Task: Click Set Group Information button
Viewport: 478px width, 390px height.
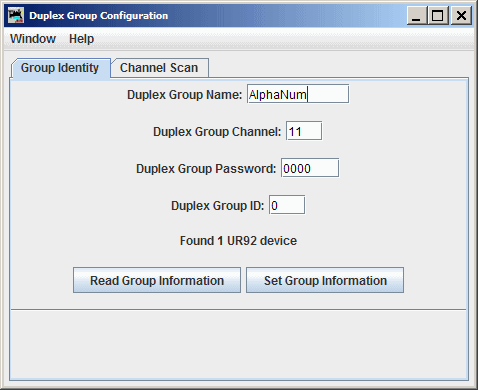Action: click(x=325, y=280)
